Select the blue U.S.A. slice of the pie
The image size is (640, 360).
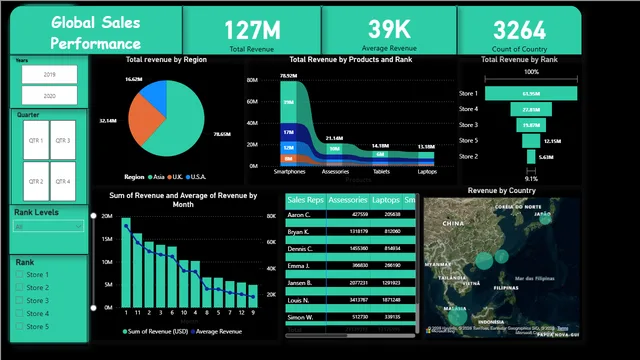156,95
